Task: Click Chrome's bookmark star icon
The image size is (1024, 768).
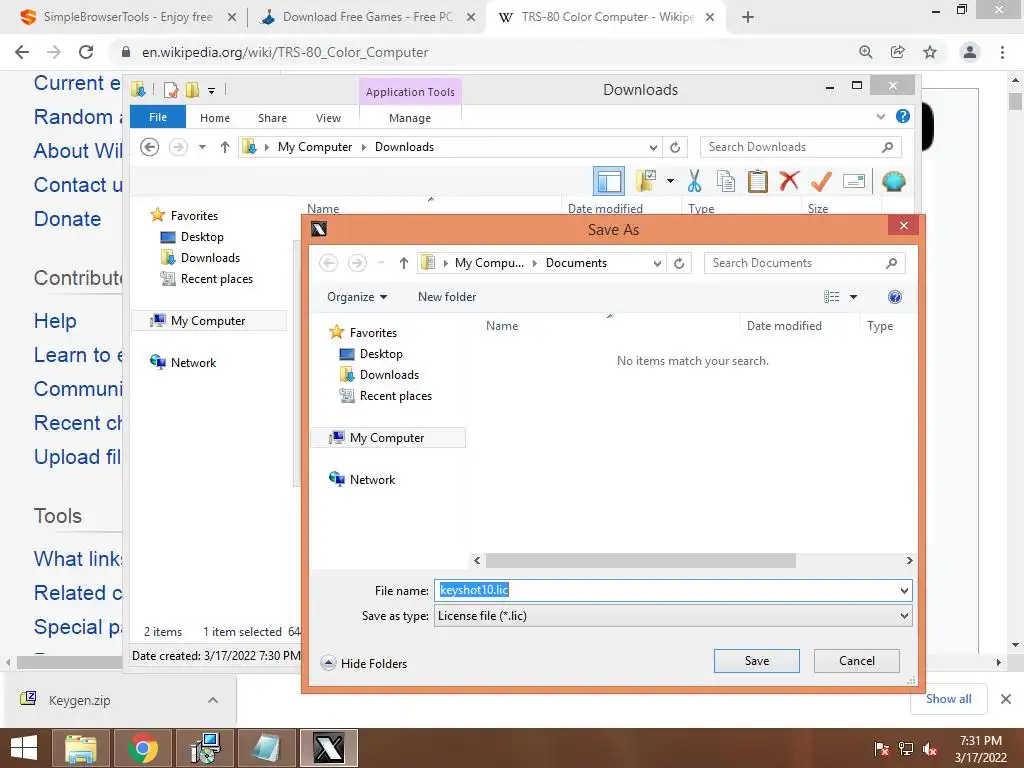Action: tap(930, 52)
